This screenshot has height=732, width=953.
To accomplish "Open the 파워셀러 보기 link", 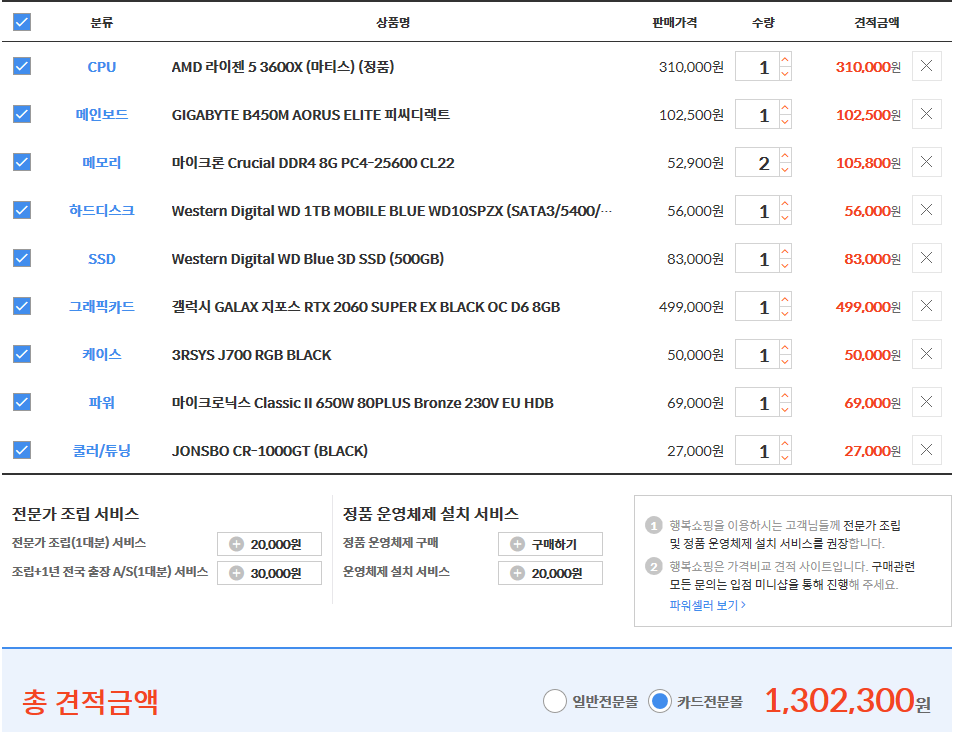I will click(707, 605).
